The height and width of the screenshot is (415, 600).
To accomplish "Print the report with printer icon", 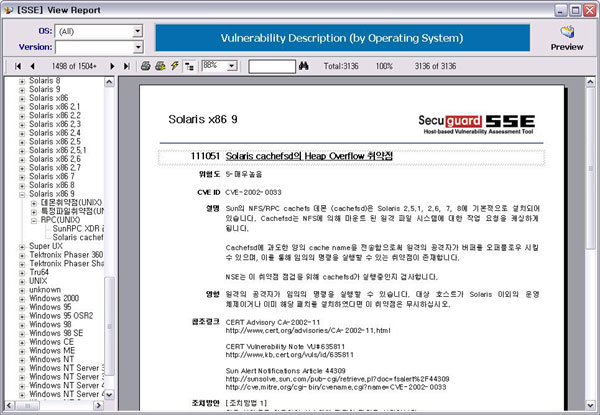I will tap(146, 65).
